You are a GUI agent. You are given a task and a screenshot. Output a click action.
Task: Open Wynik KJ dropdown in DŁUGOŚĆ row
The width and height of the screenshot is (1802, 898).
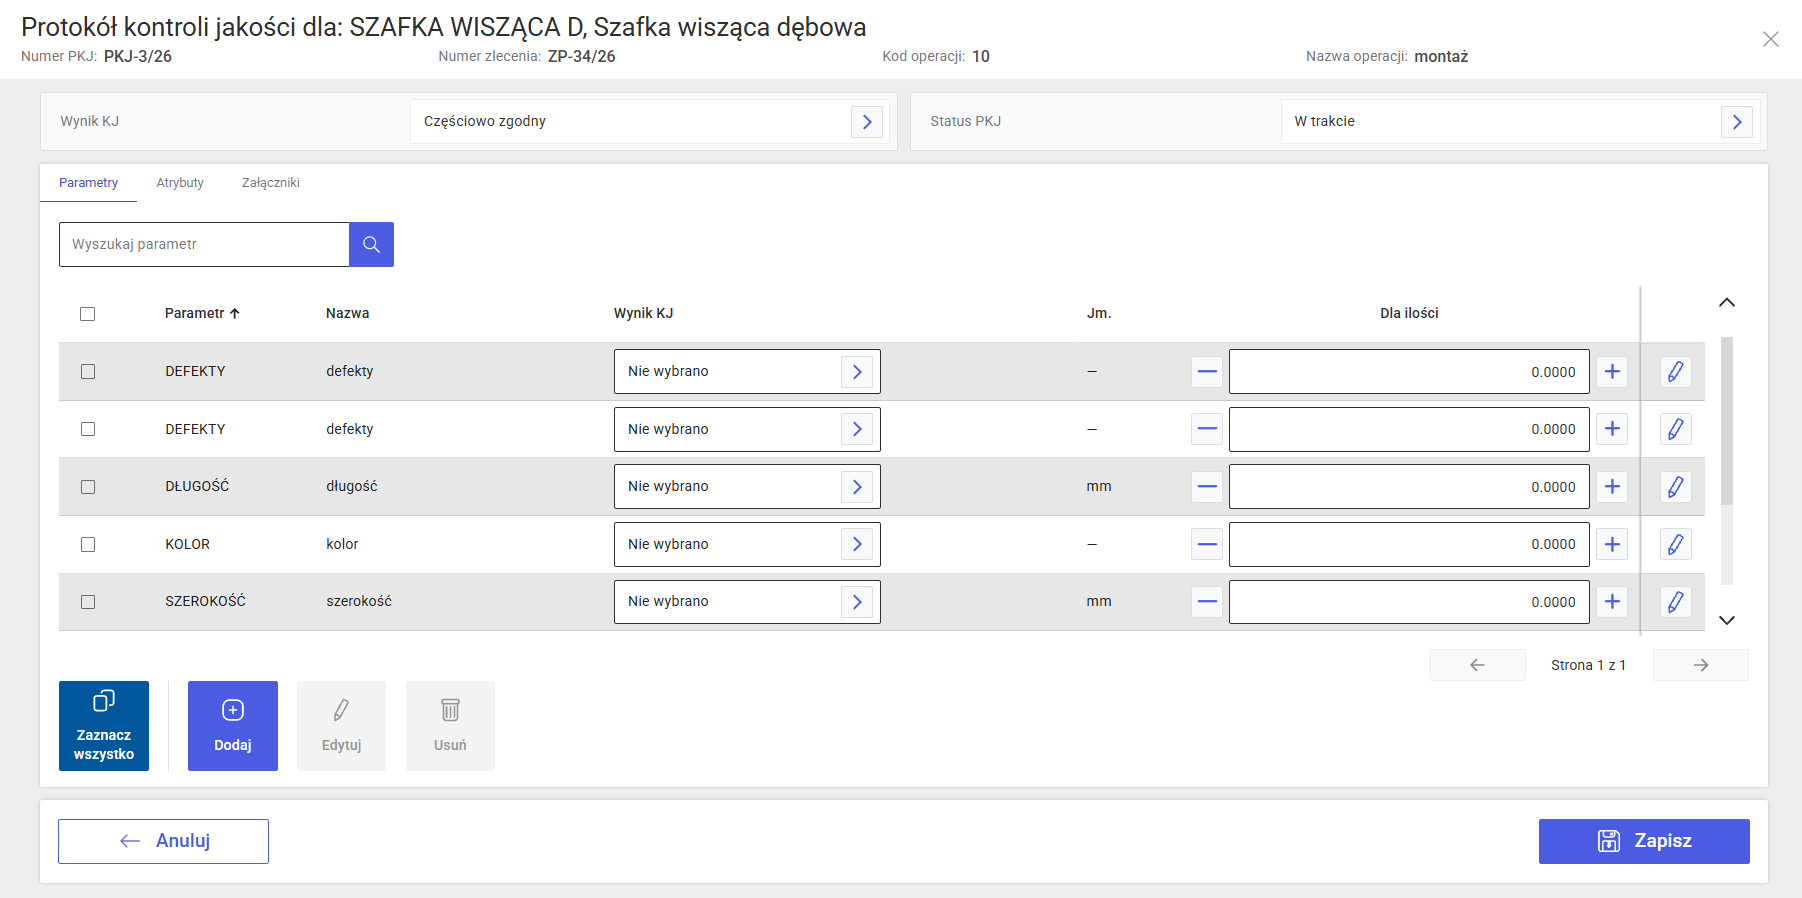[747, 487]
